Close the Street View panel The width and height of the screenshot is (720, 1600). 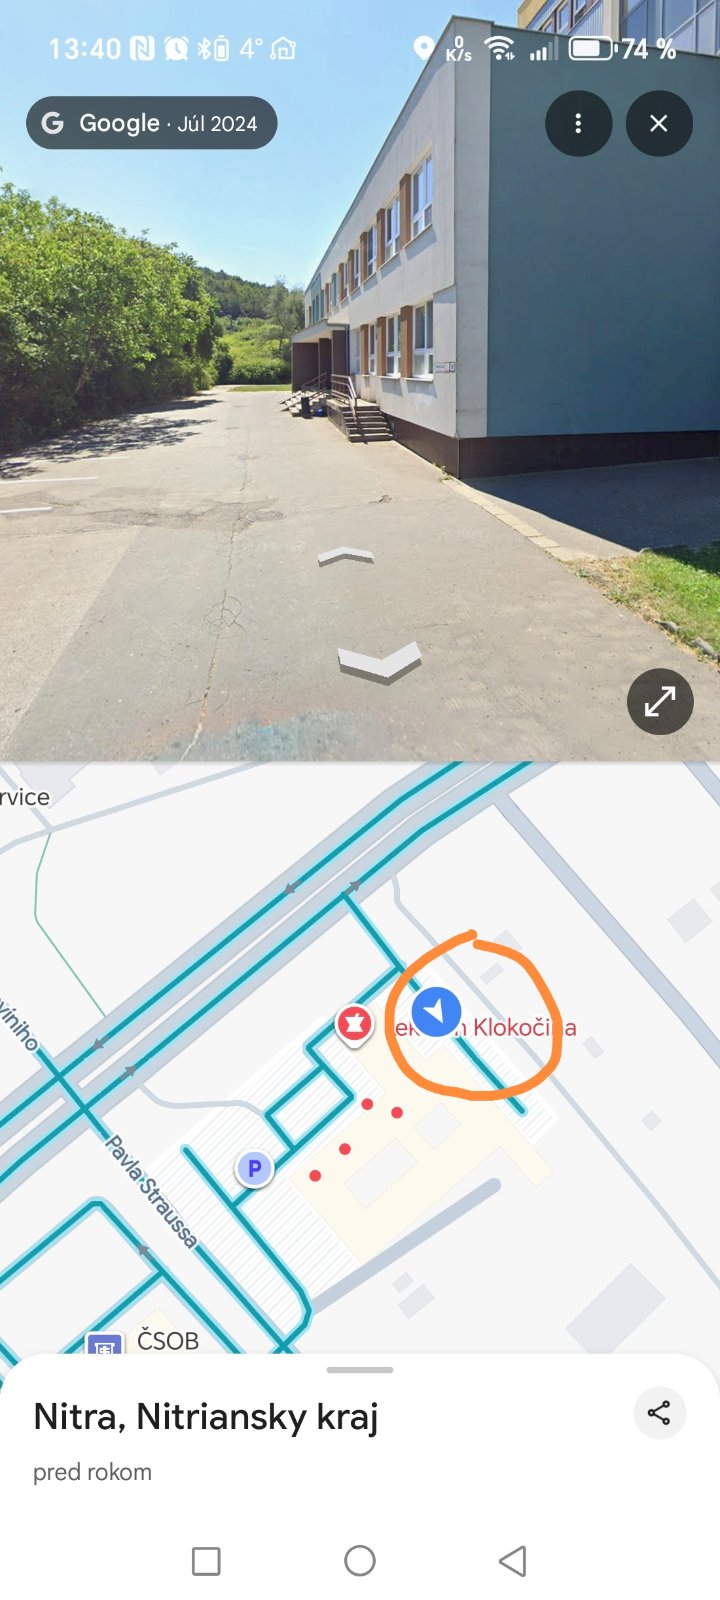point(658,123)
